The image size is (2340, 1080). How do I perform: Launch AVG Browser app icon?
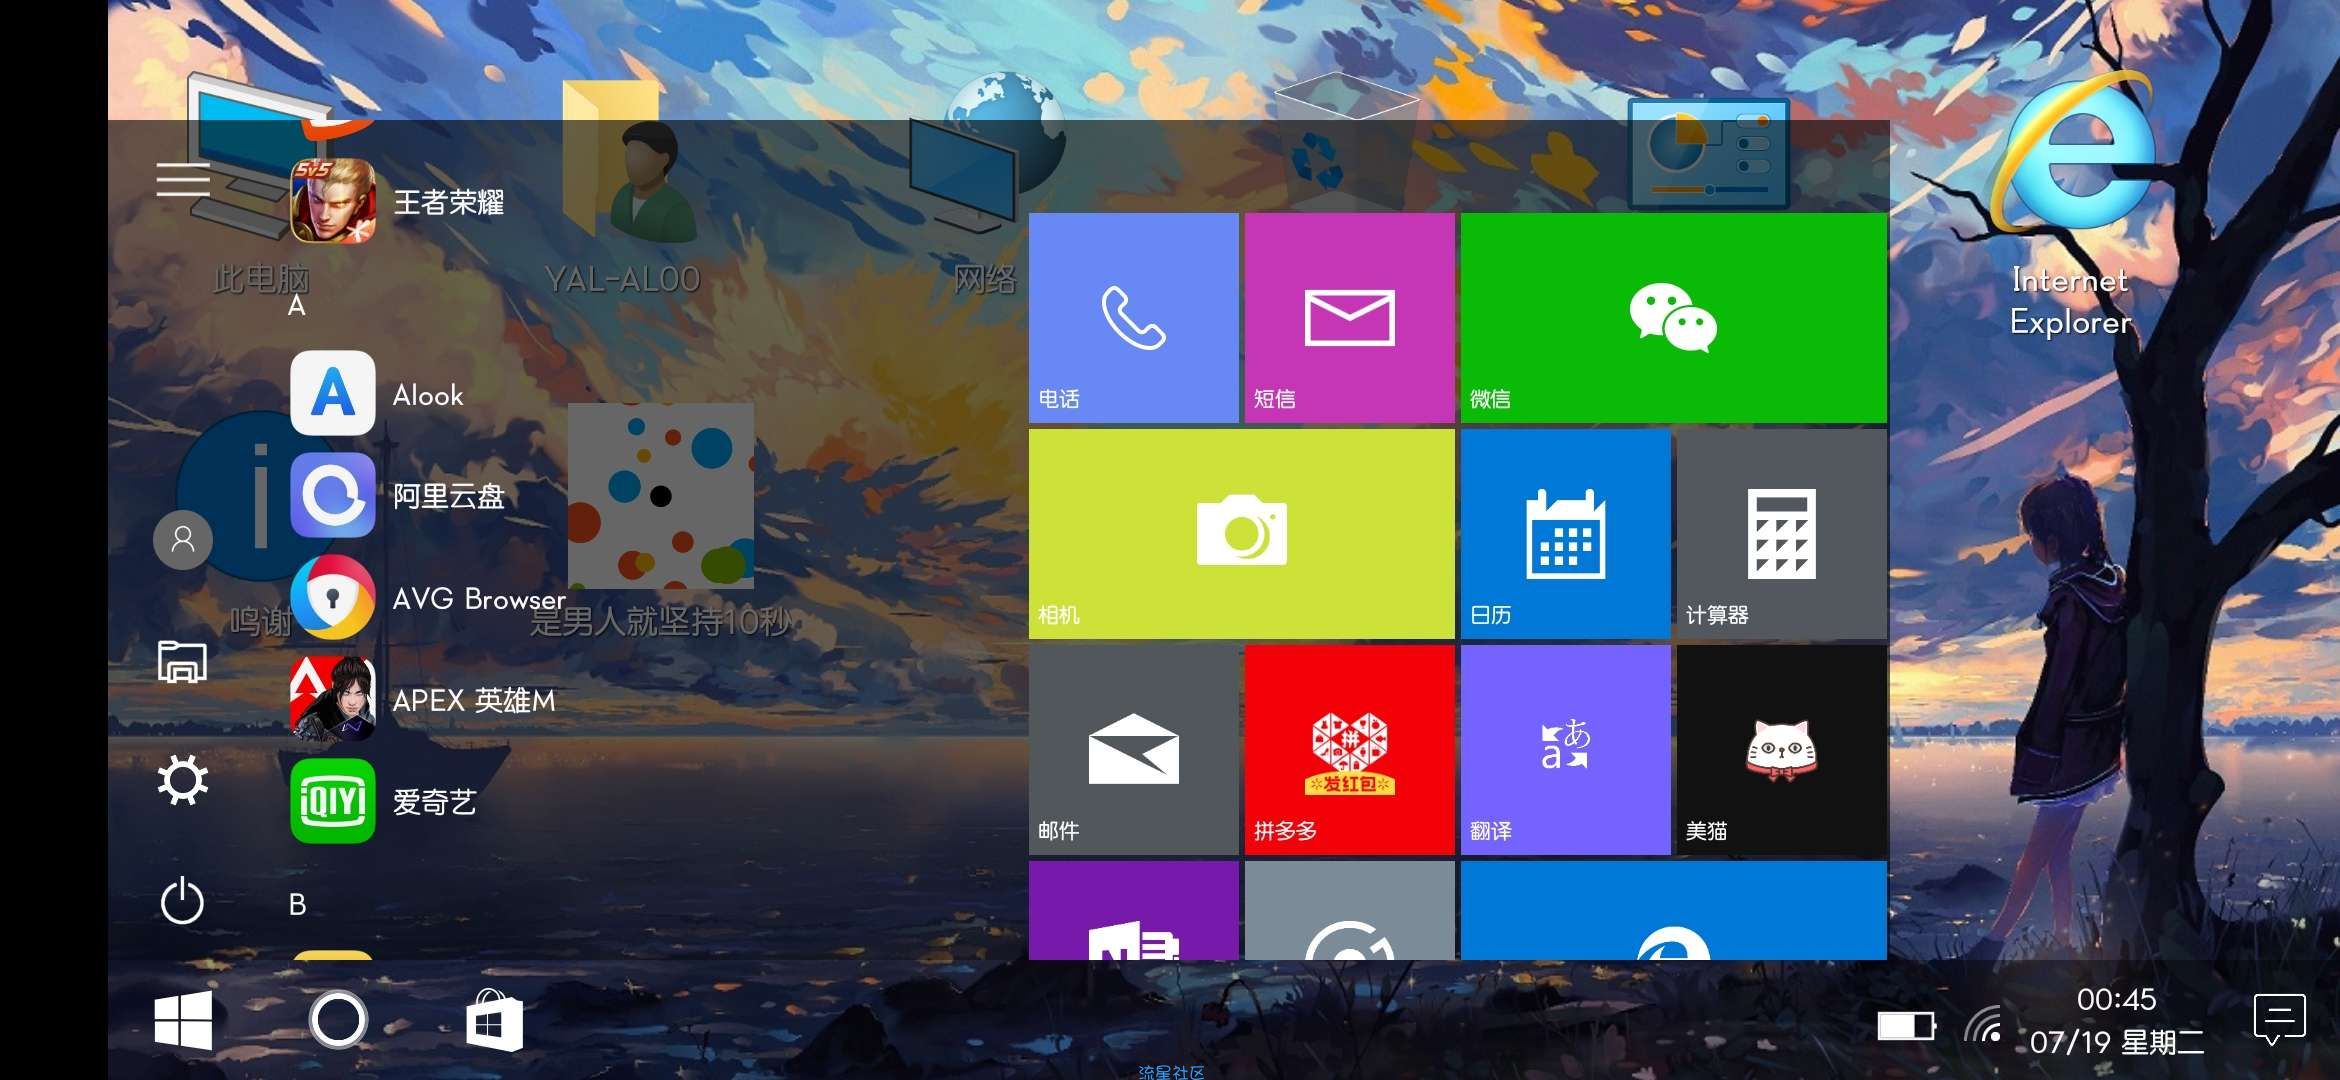click(333, 597)
